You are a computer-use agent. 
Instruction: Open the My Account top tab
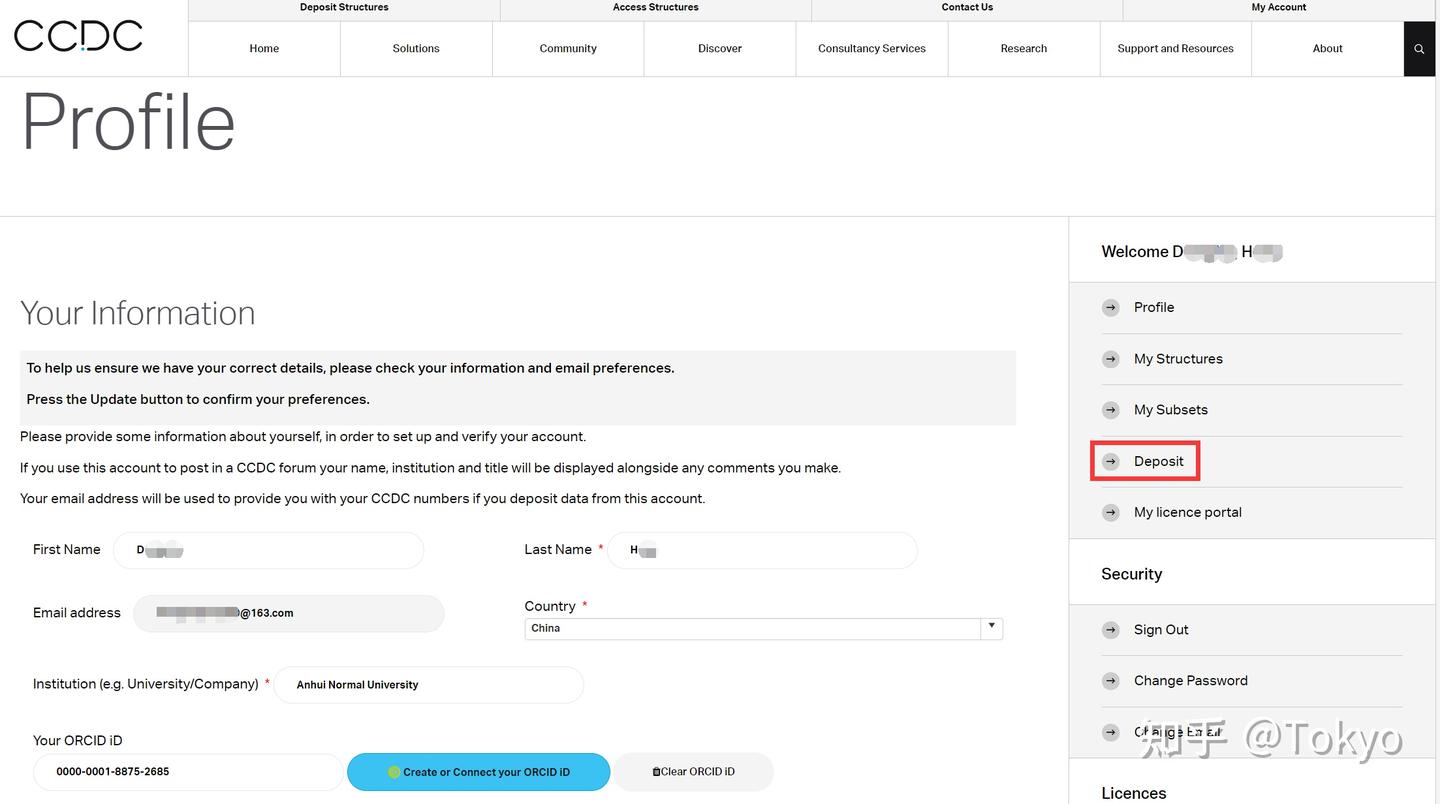(x=1279, y=8)
